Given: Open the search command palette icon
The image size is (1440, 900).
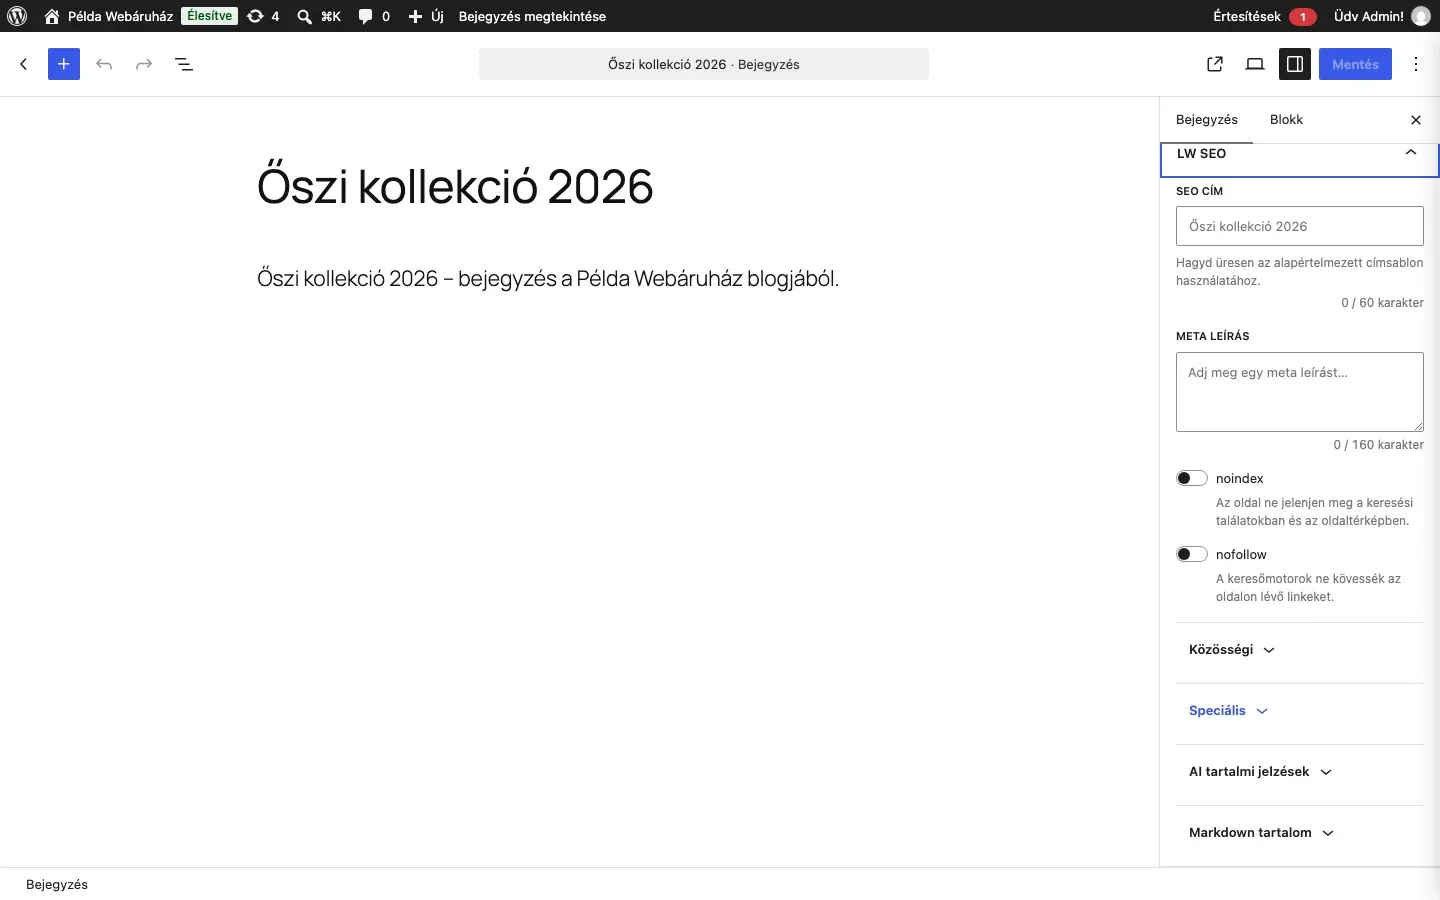Looking at the screenshot, I should 319,16.
